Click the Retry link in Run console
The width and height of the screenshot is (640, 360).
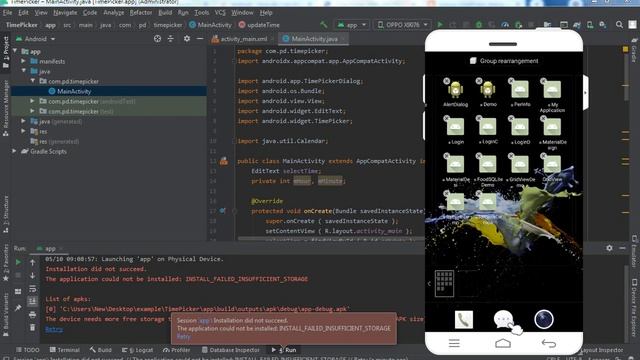[x=54, y=329]
